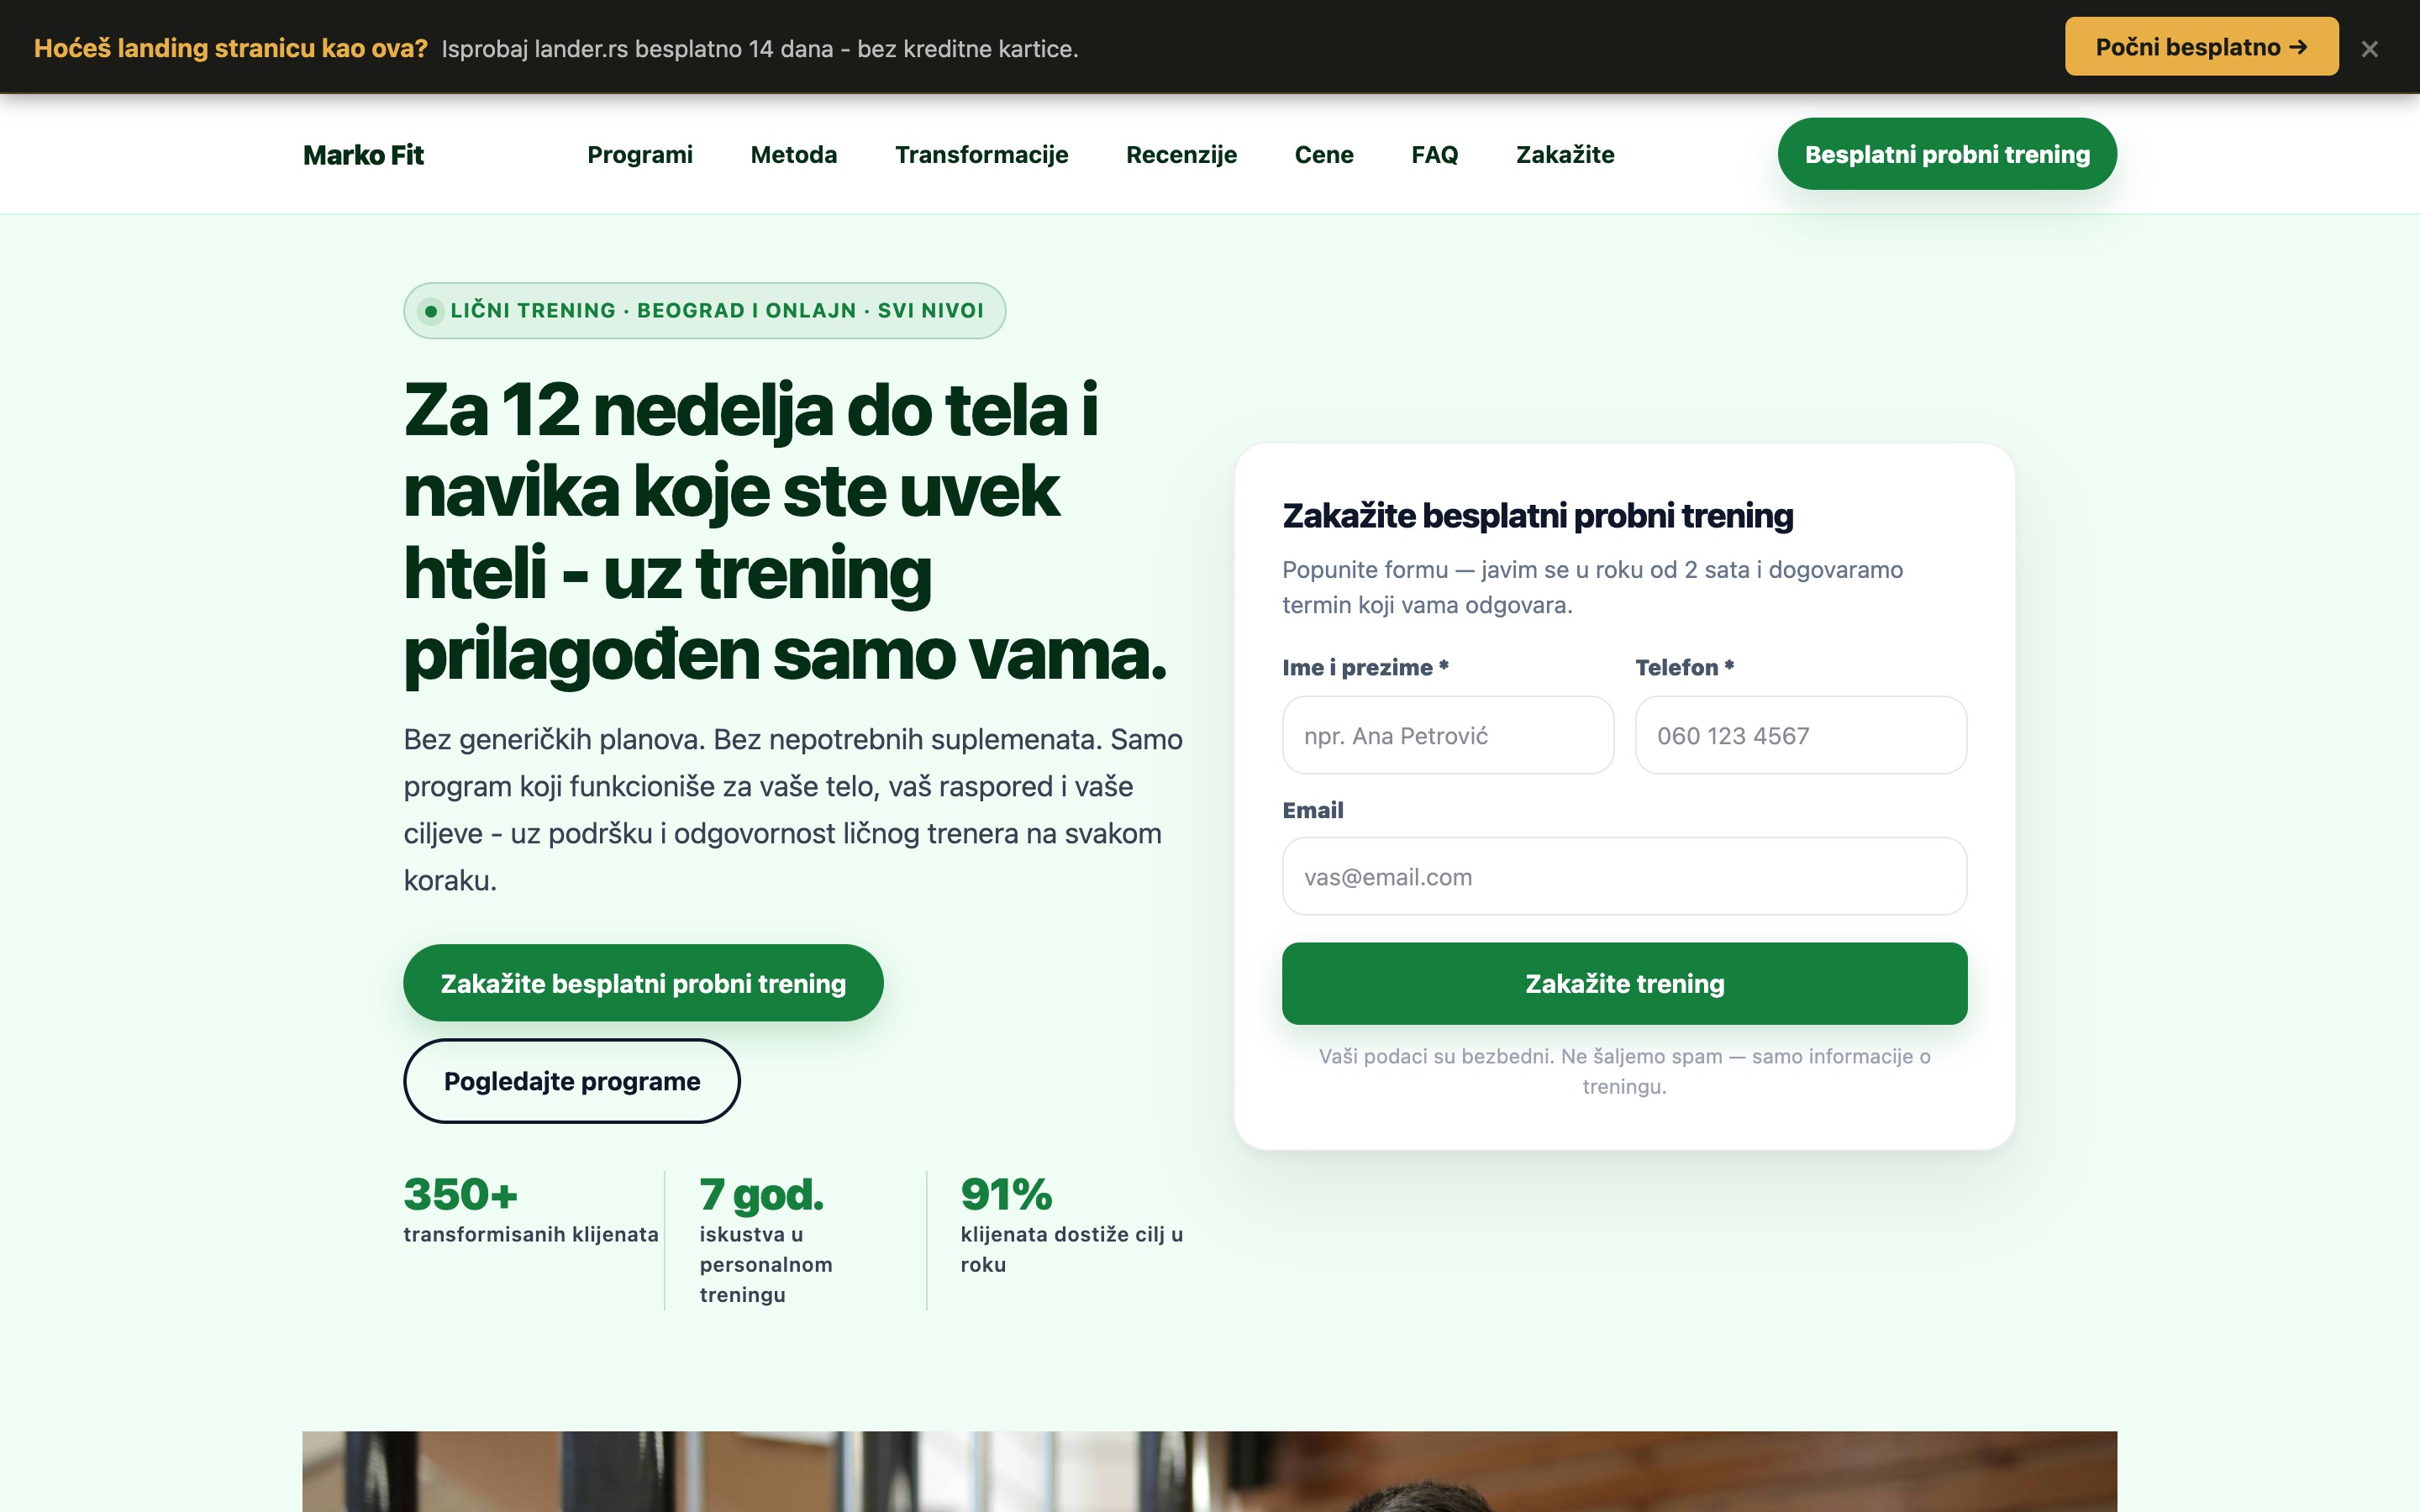The image size is (2420, 1512).
Task: Focus the Email input field
Action: point(1624,876)
